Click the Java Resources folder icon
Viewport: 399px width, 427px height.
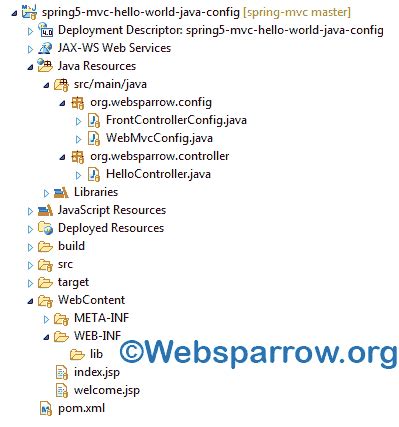click(x=45, y=66)
